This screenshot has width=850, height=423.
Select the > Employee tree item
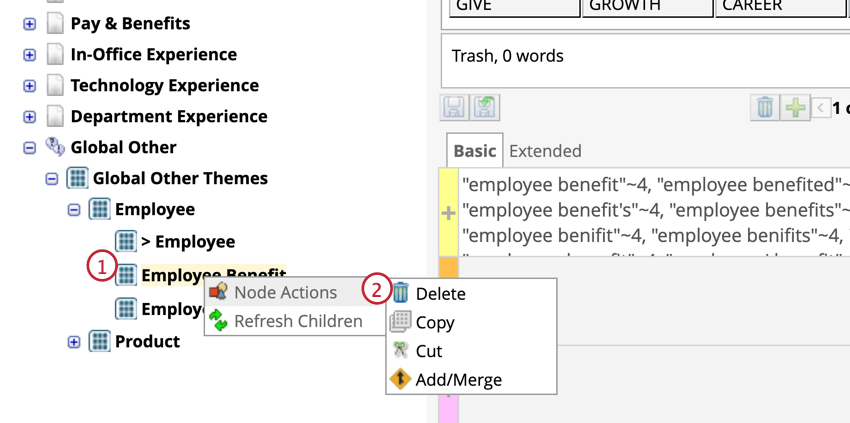point(188,241)
